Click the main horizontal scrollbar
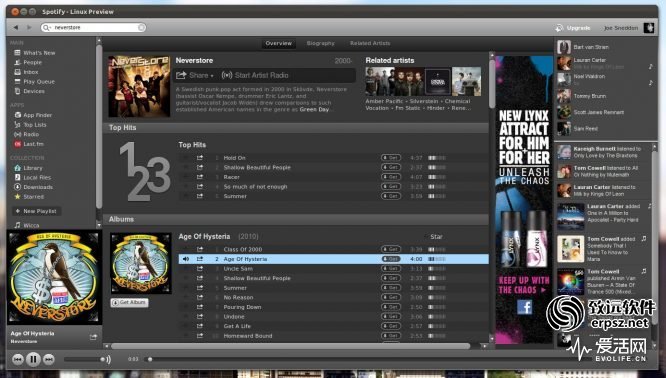The width and height of the screenshot is (666, 378). [291, 346]
